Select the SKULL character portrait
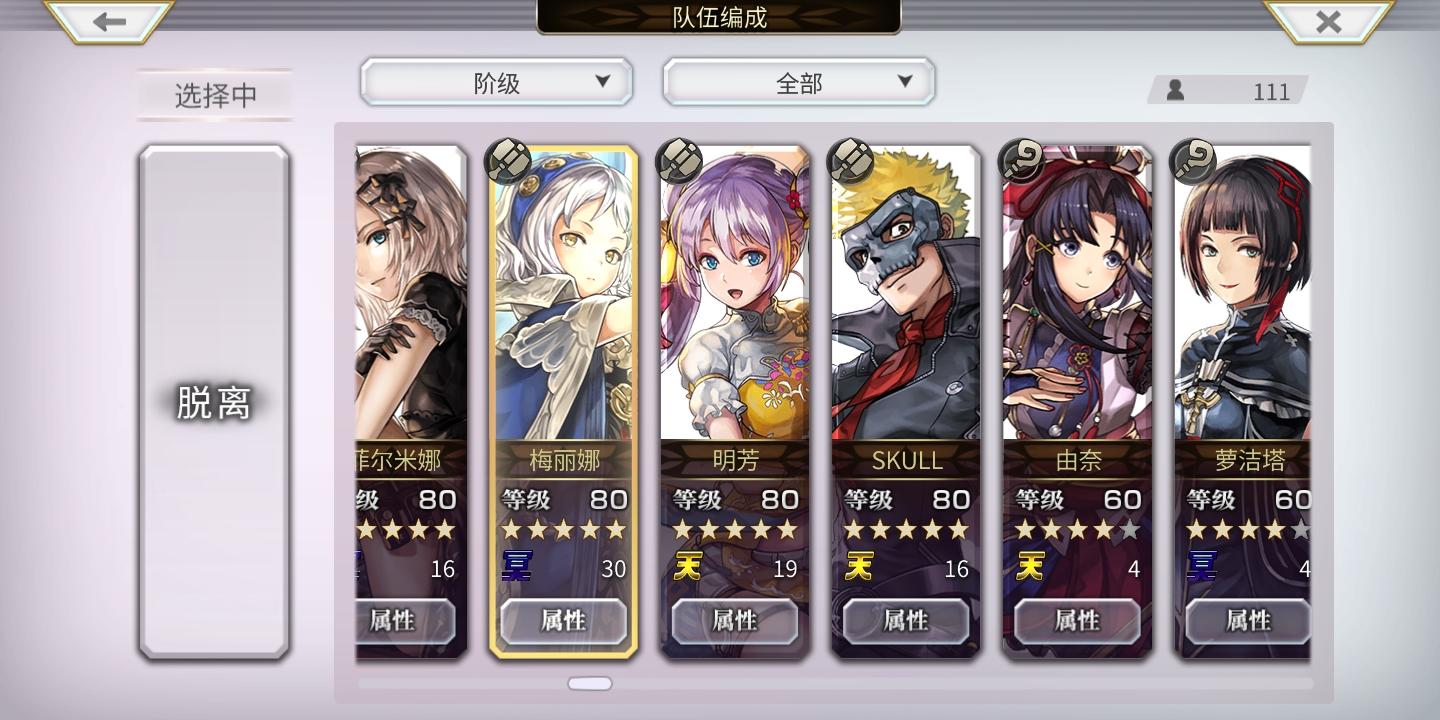Viewport: 1440px width, 720px height. pyautogui.click(x=906, y=293)
